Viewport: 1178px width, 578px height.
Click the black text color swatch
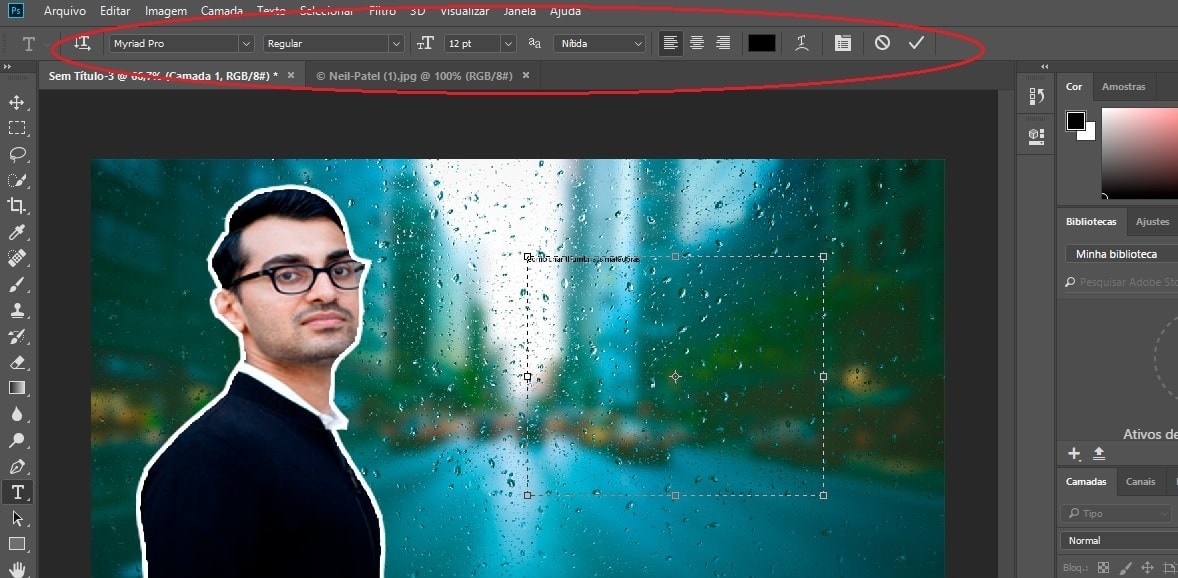click(x=762, y=43)
